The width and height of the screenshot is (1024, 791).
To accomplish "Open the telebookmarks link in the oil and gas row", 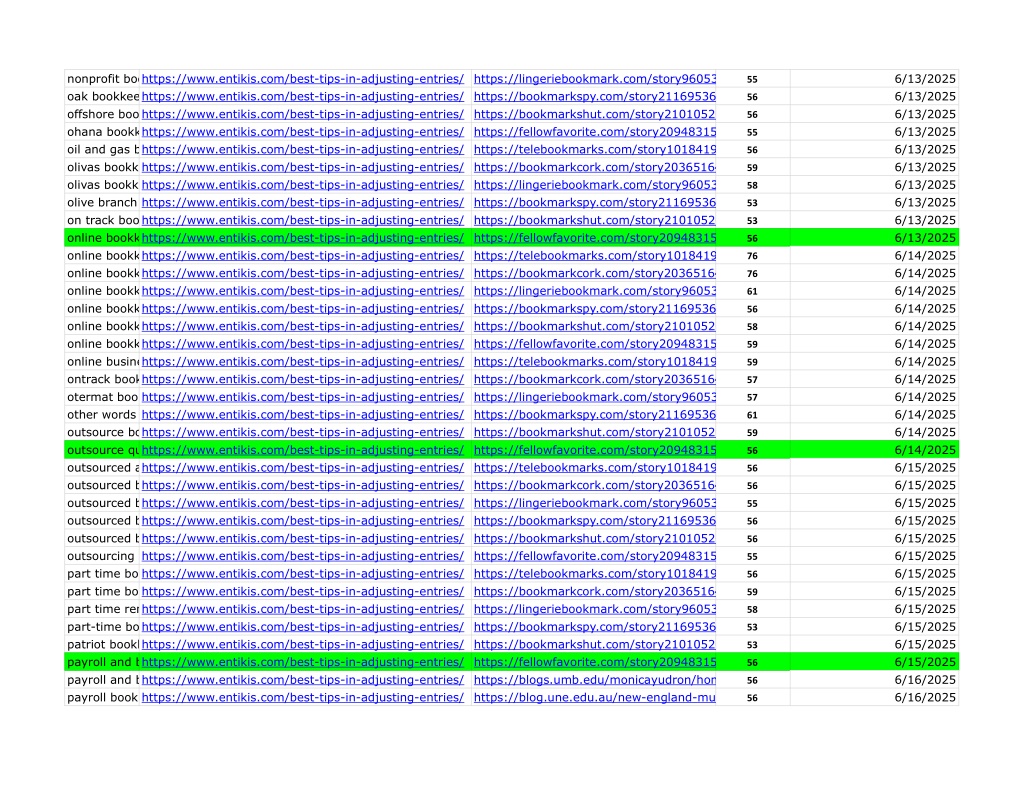I will tap(594, 150).
